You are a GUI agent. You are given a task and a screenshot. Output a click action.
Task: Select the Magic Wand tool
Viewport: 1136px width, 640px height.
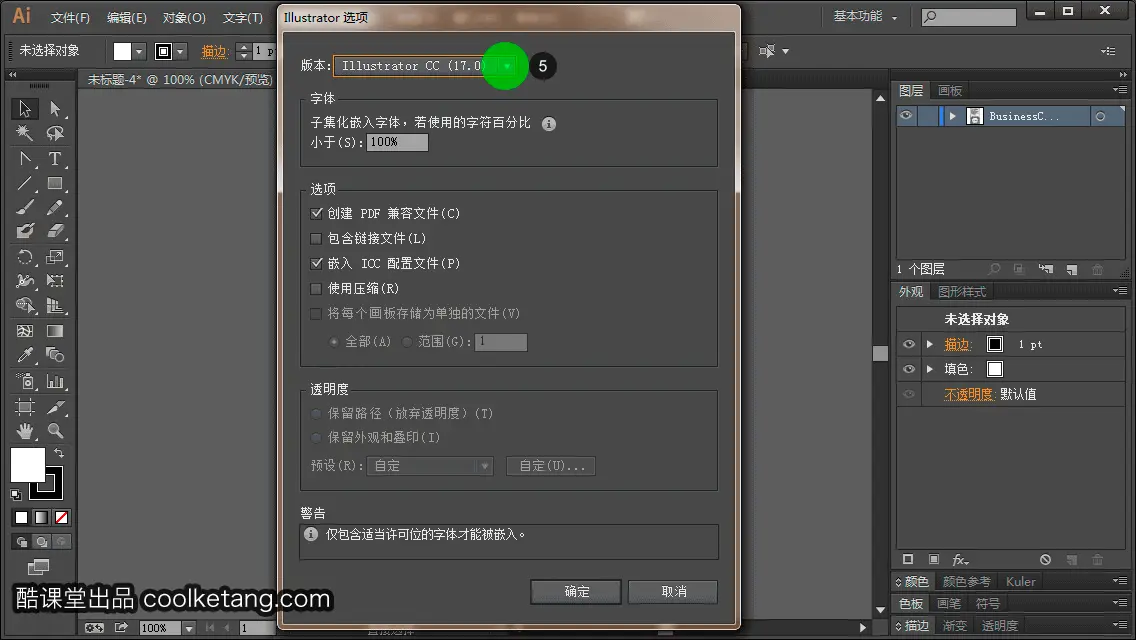tap(25, 133)
